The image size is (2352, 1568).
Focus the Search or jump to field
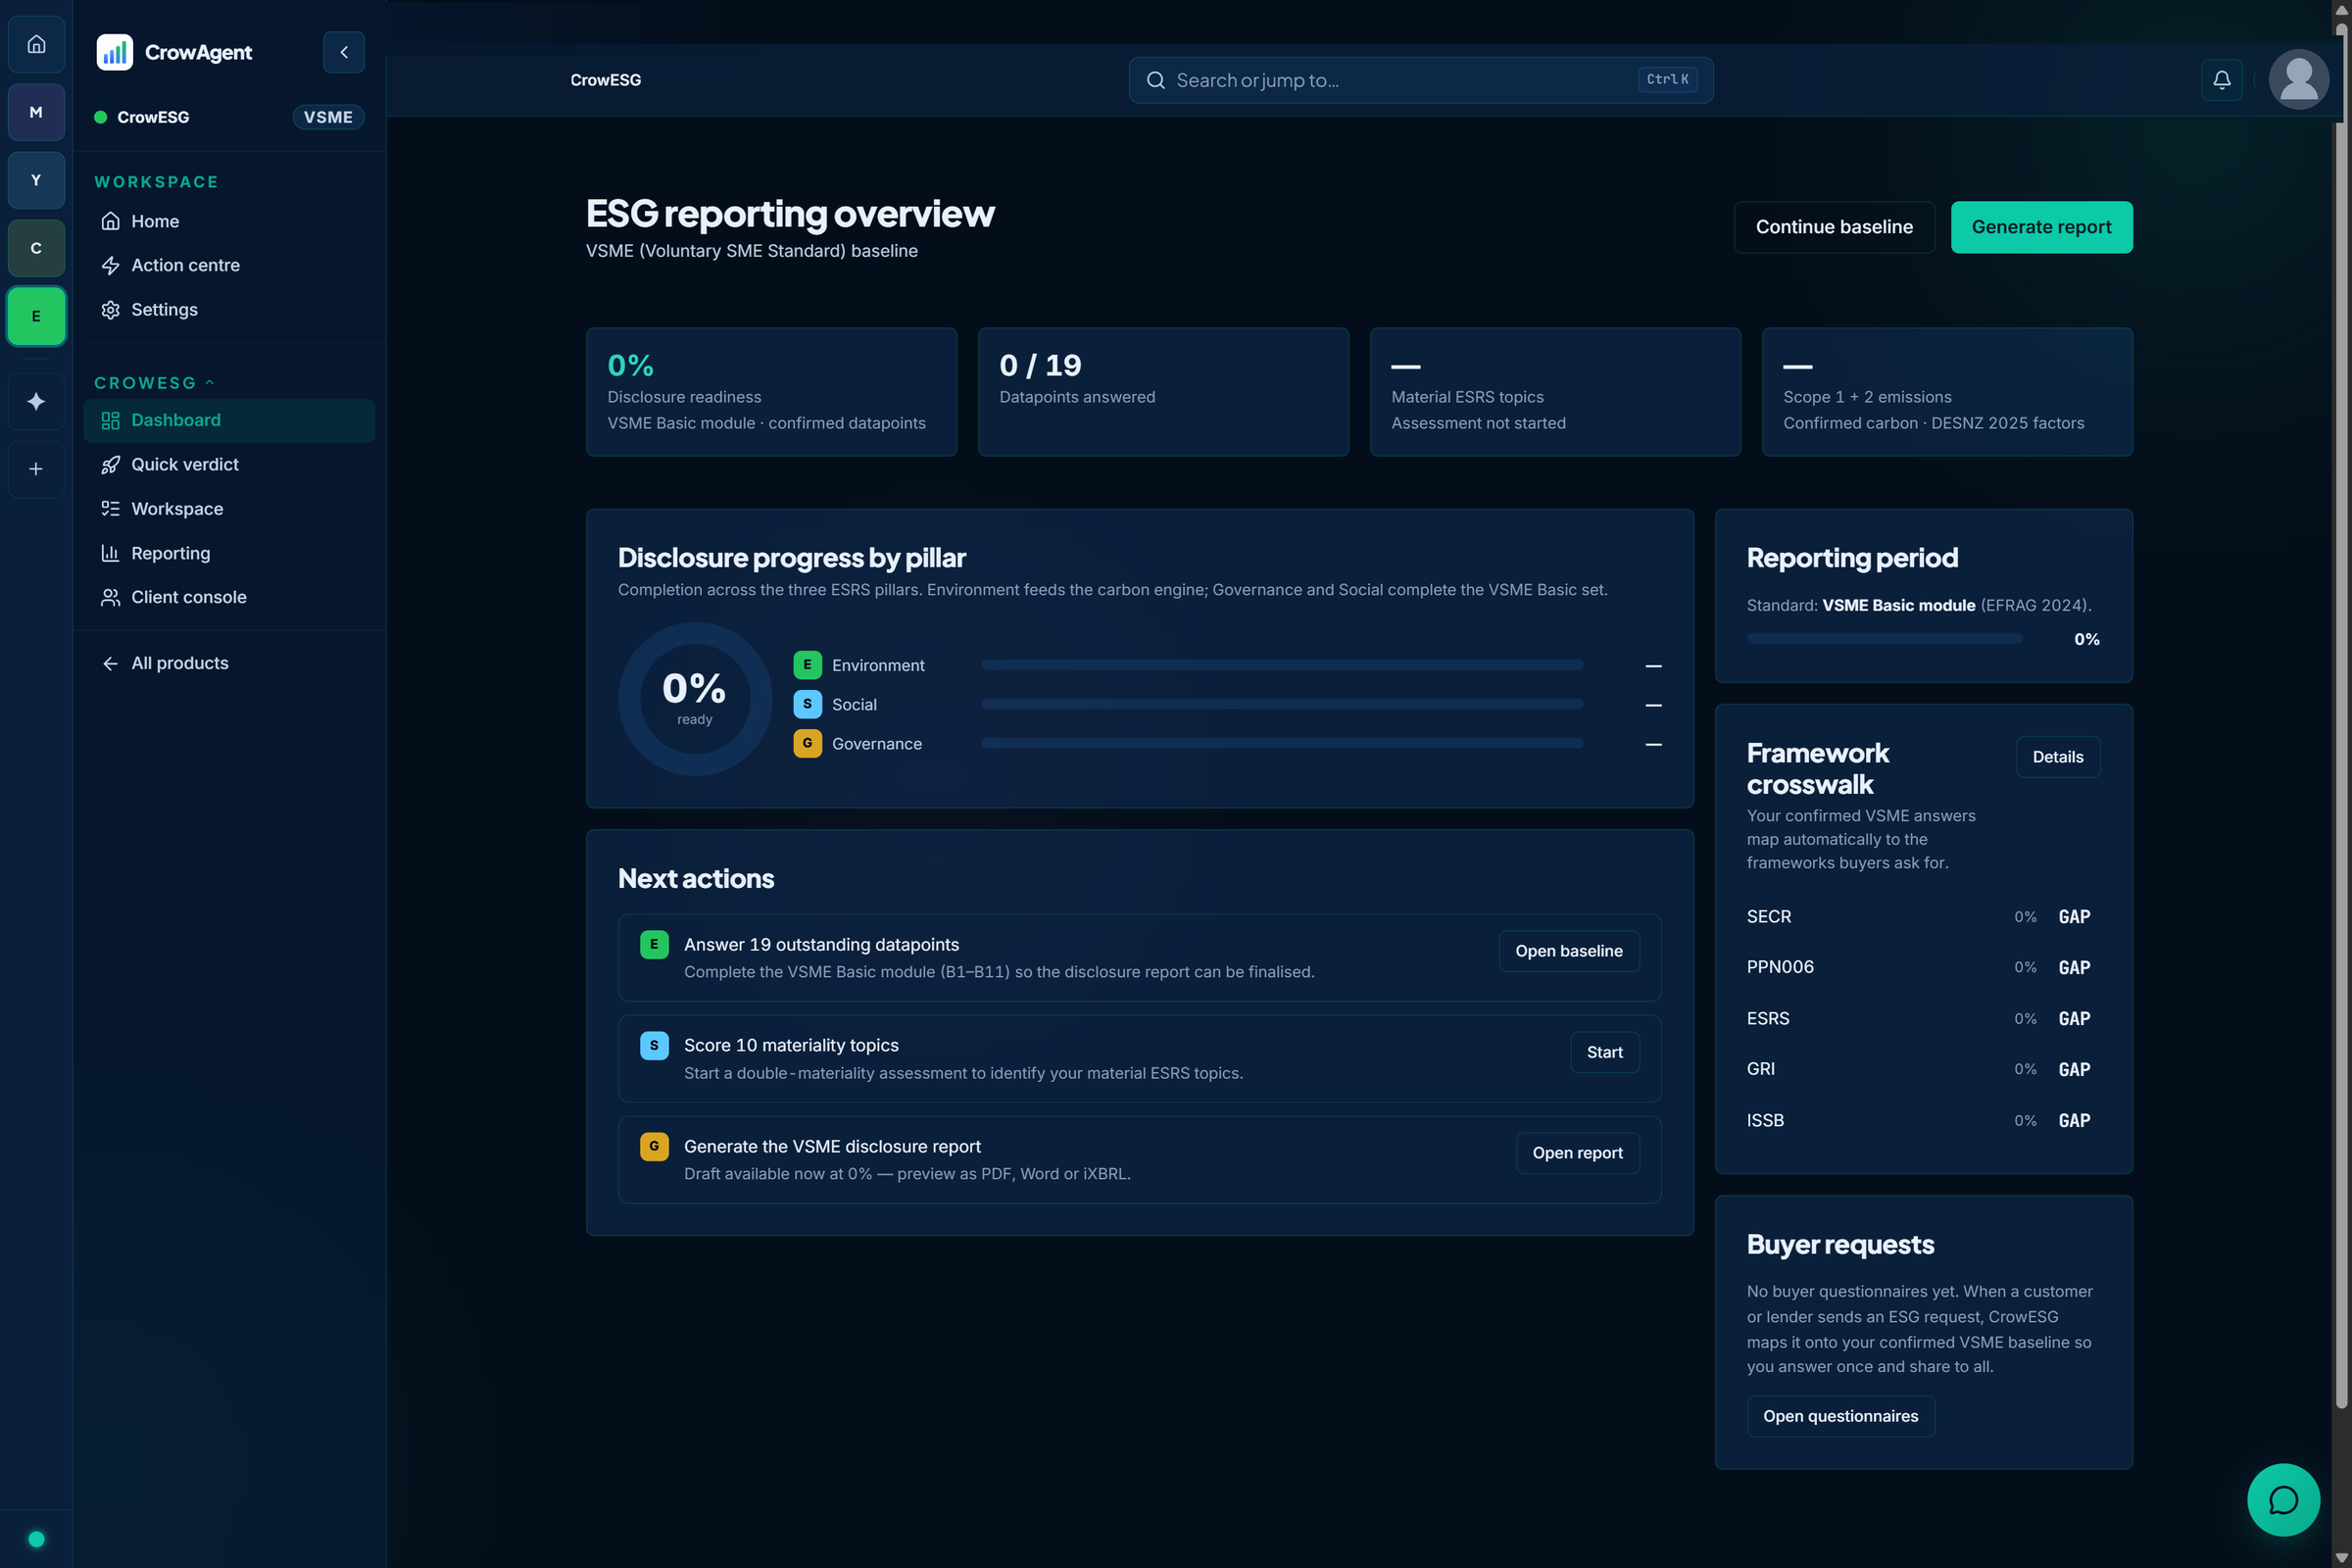pyautogui.click(x=1420, y=80)
